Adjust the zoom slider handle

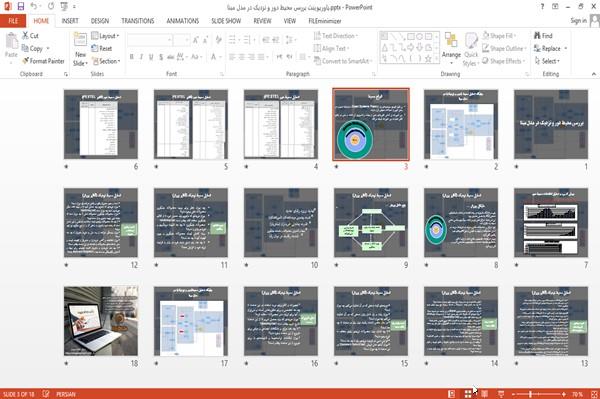530,394
